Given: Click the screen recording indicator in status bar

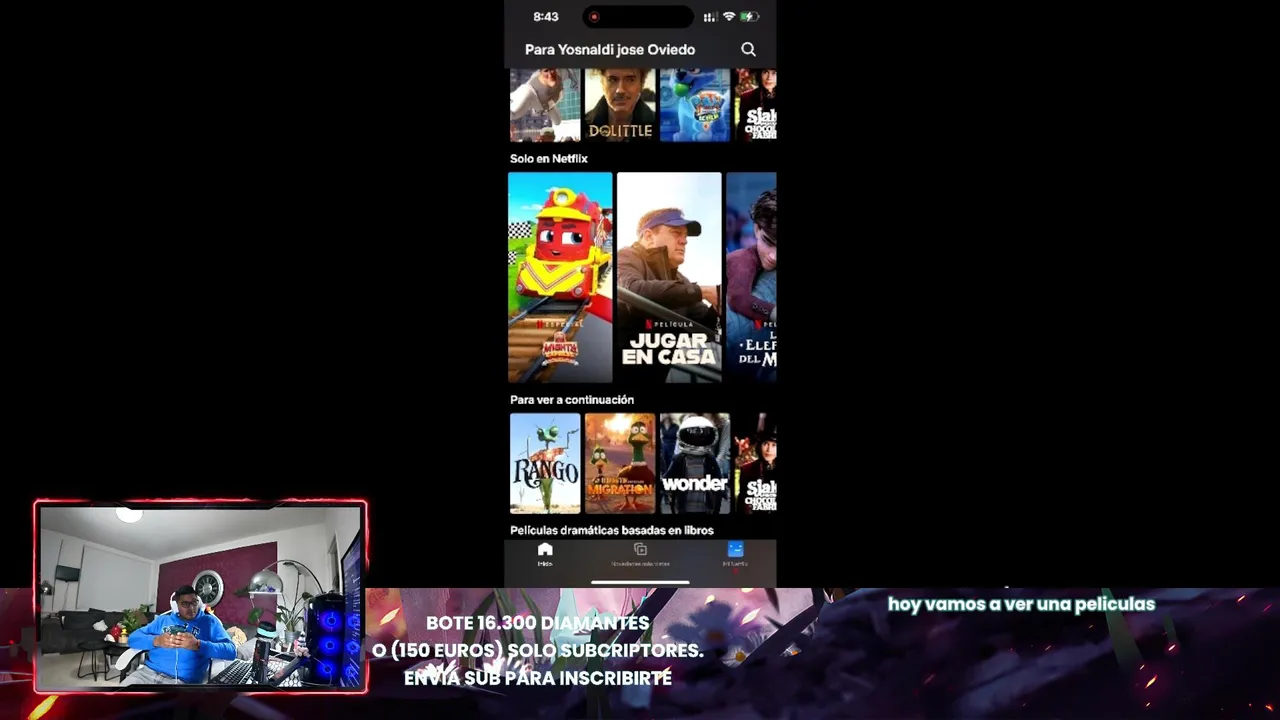Looking at the screenshot, I should [594, 16].
